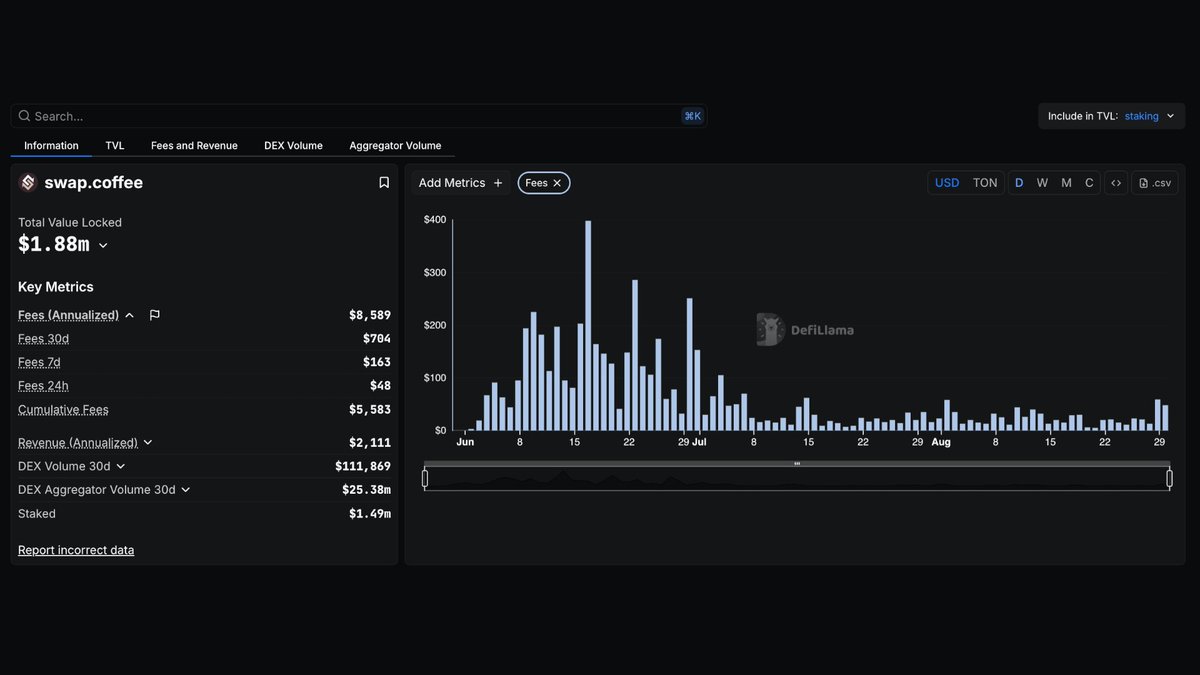Click the $704 value
Image resolution: width=1200 pixels, height=675 pixels.
(377, 339)
